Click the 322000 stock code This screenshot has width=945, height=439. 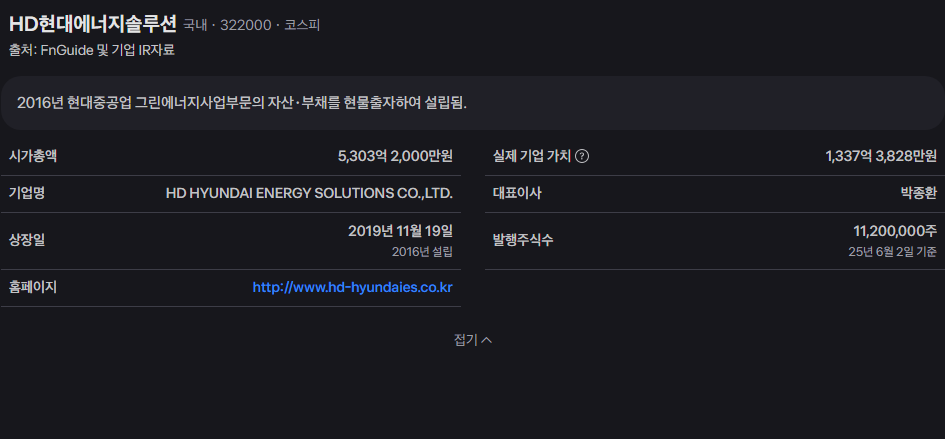coord(246,25)
